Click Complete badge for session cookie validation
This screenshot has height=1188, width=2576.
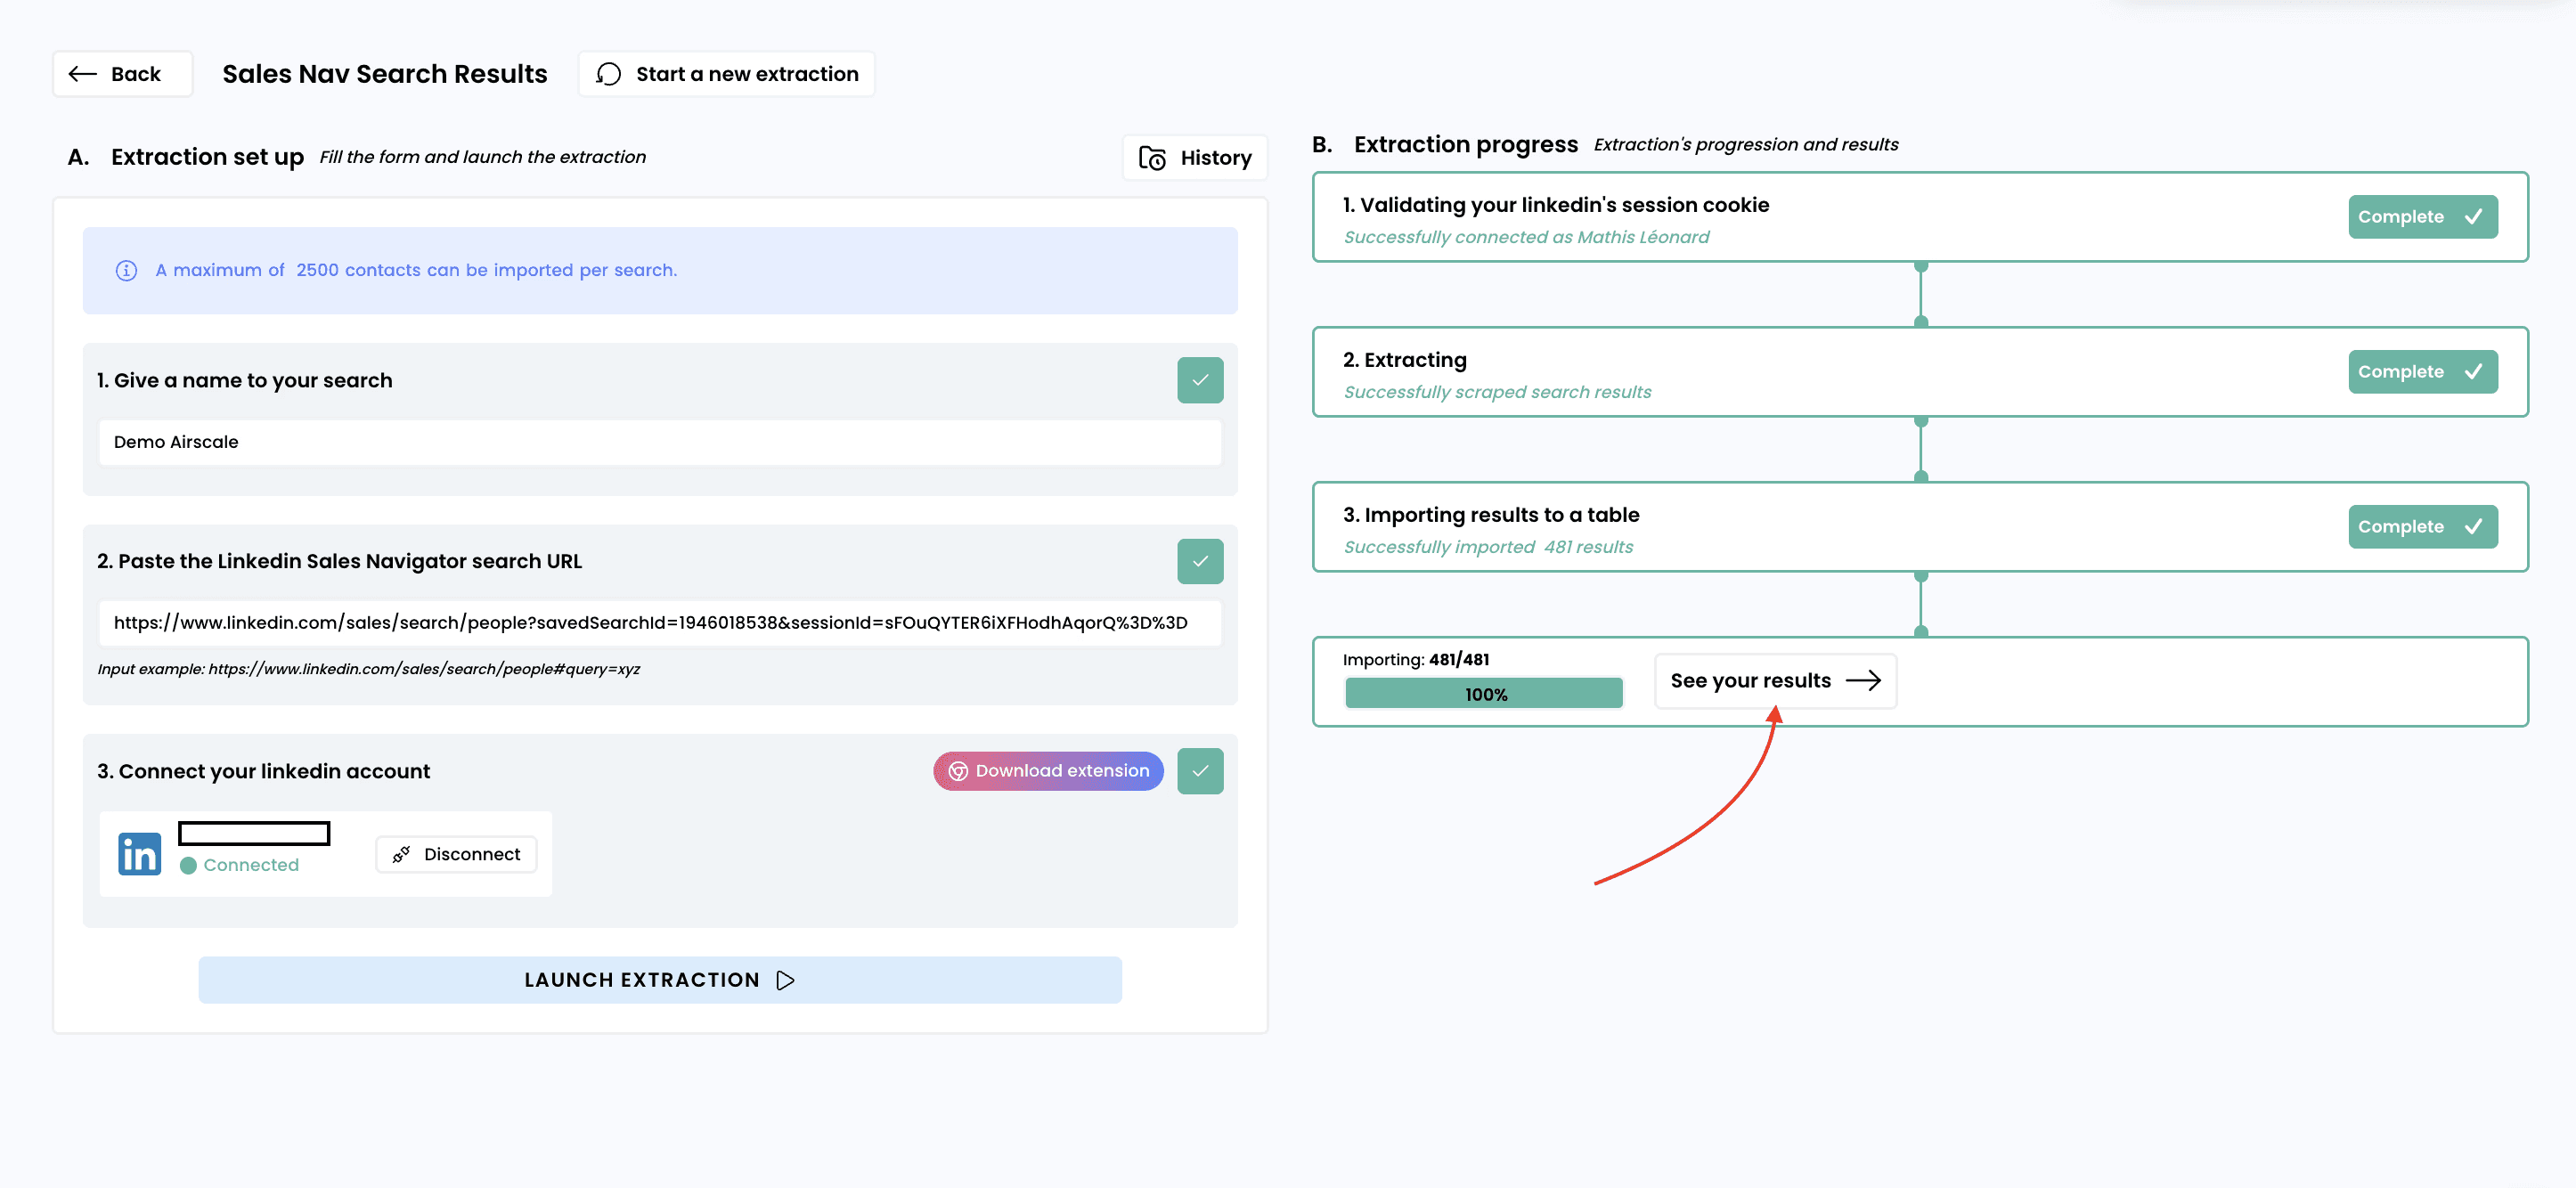click(2422, 217)
